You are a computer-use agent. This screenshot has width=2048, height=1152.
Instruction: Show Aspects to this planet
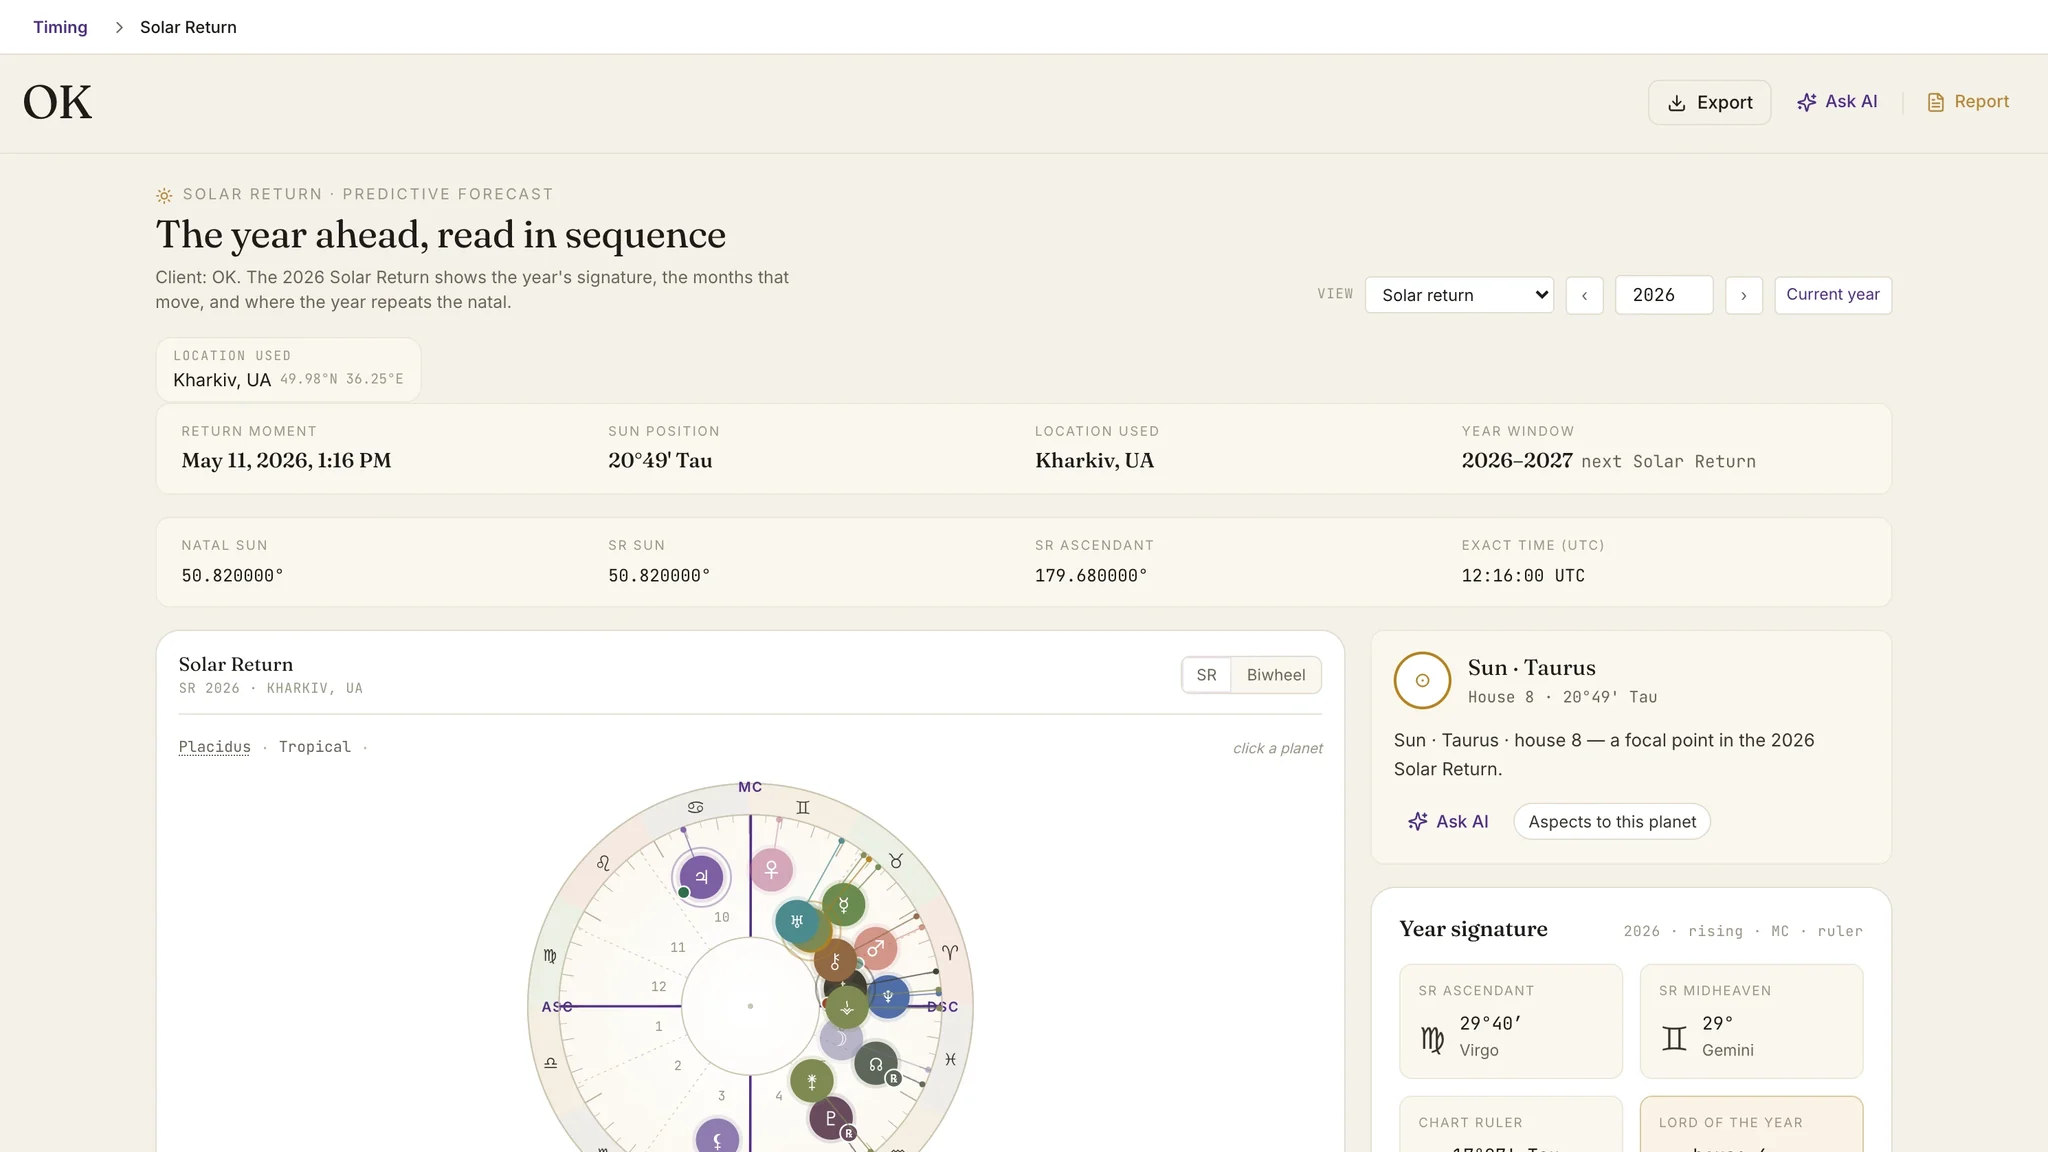(x=1611, y=821)
